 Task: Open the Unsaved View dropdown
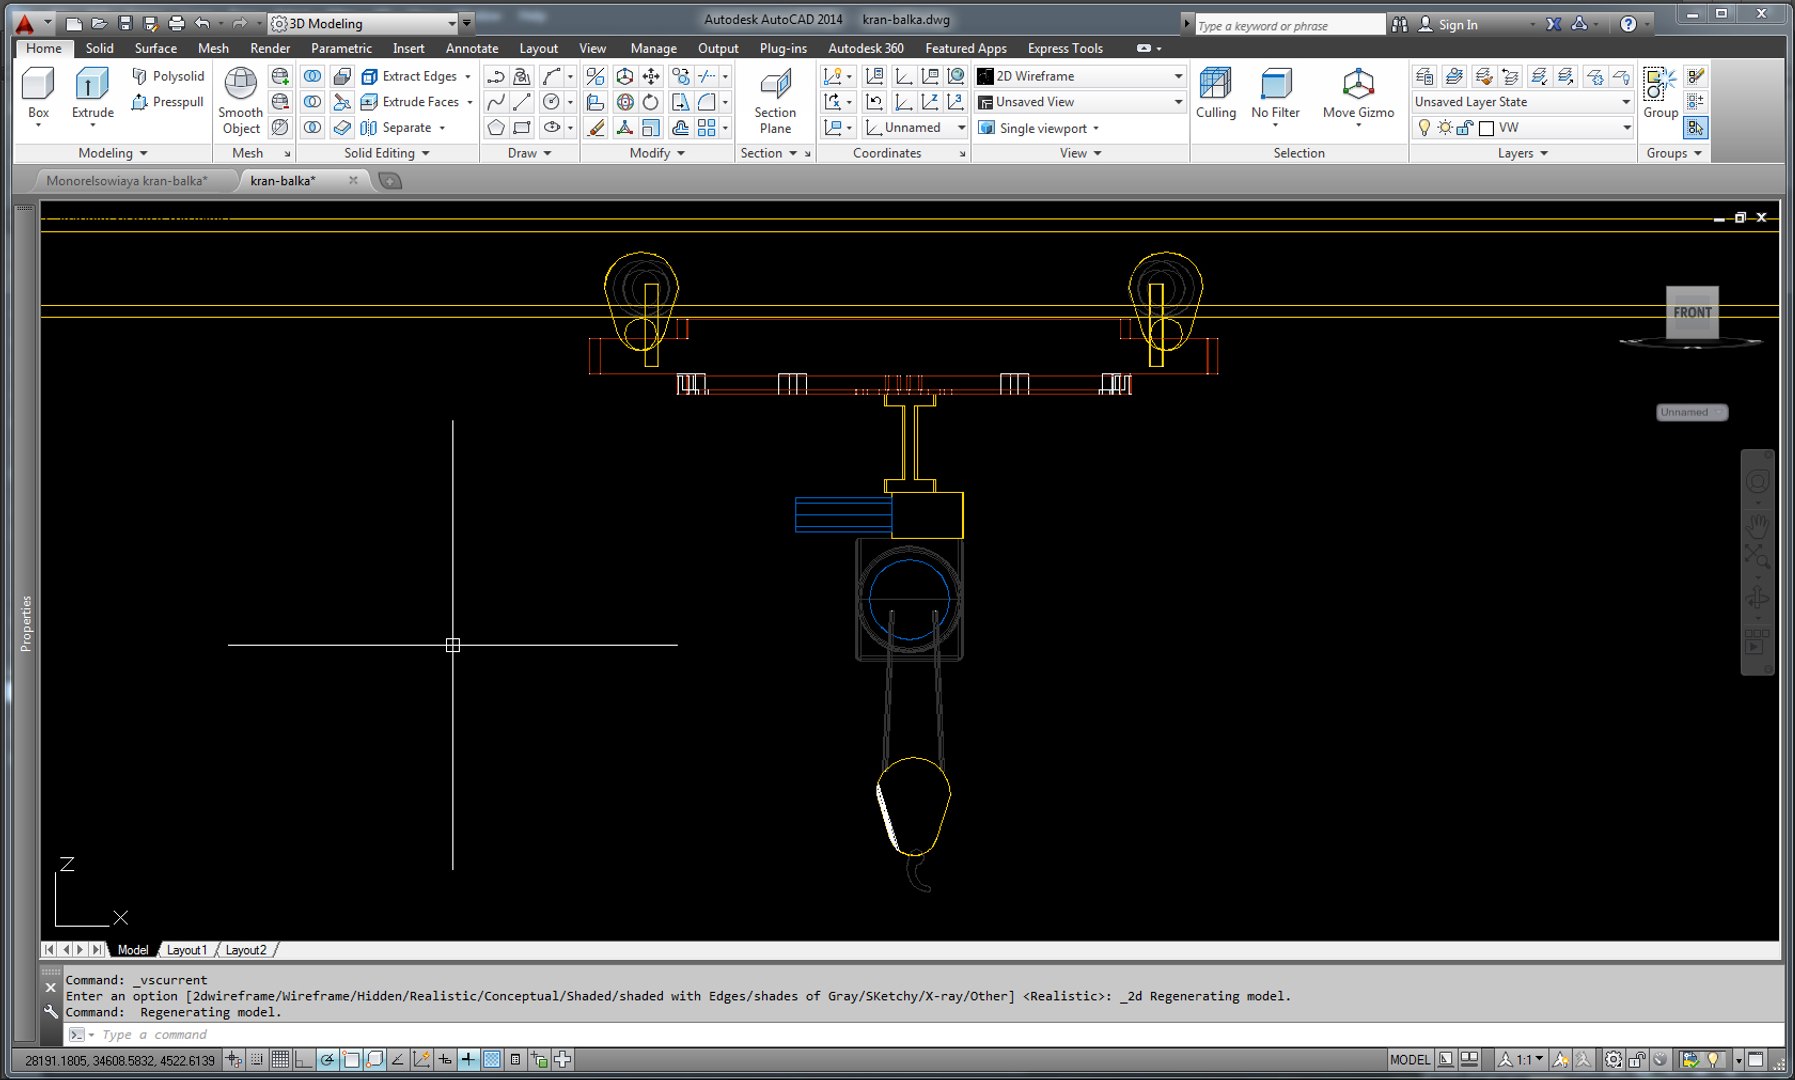coord(1080,102)
